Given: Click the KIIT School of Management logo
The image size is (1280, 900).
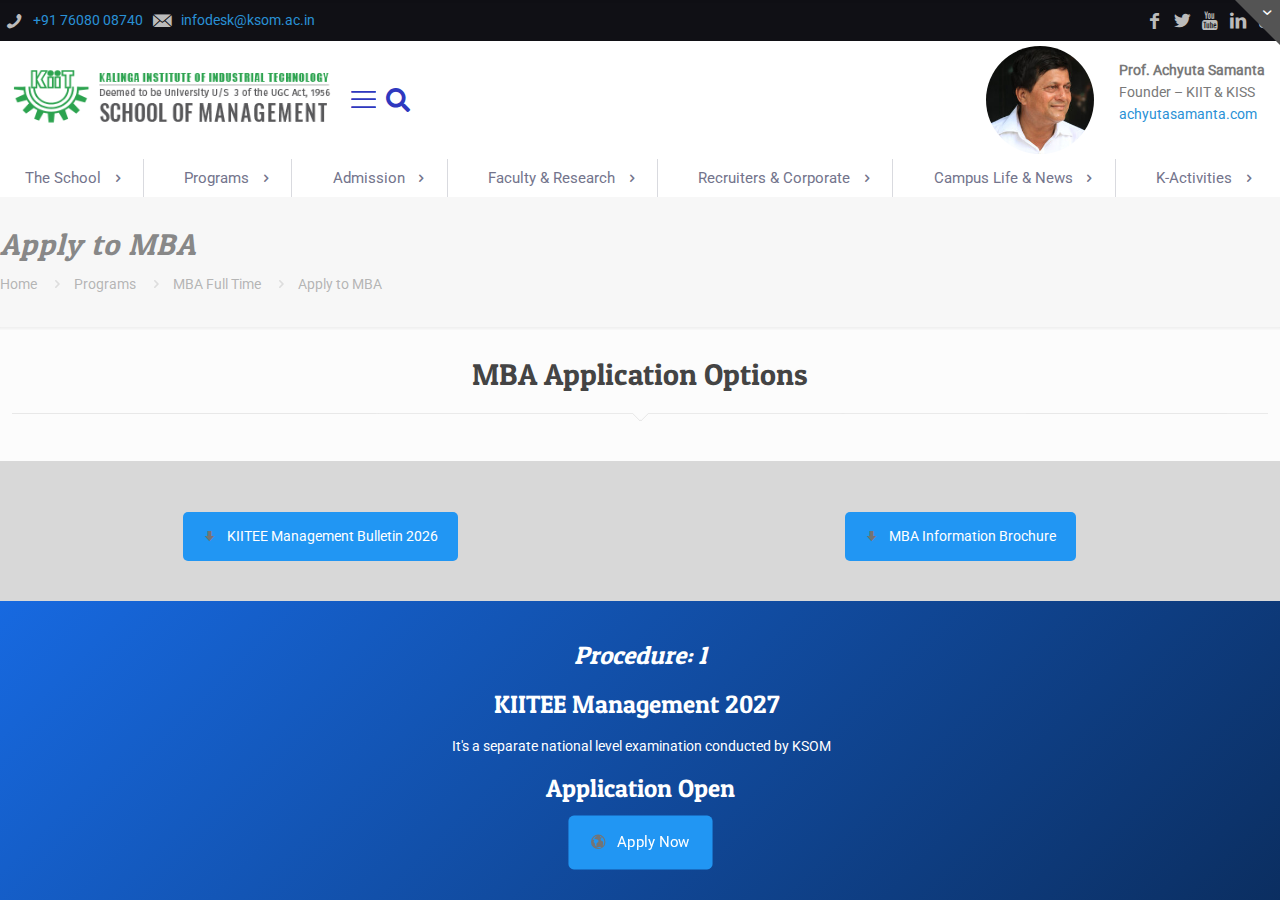Looking at the screenshot, I should (x=171, y=96).
